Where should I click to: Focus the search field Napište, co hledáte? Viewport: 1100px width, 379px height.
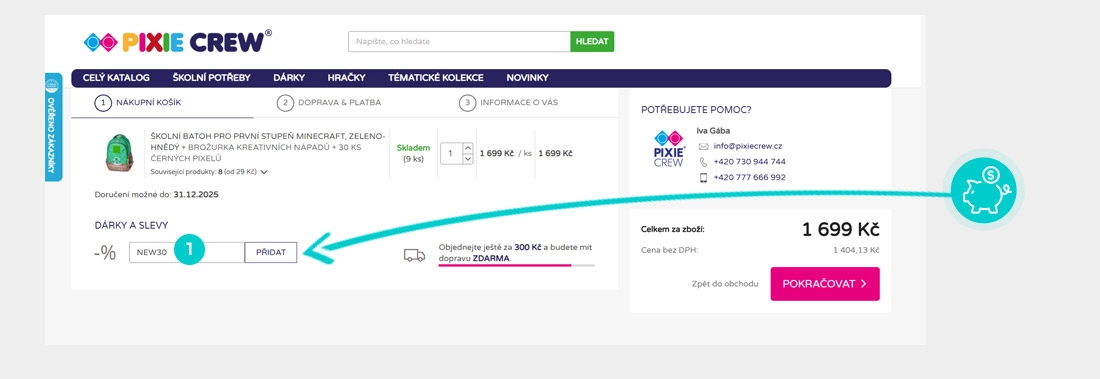[x=460, y=41]
